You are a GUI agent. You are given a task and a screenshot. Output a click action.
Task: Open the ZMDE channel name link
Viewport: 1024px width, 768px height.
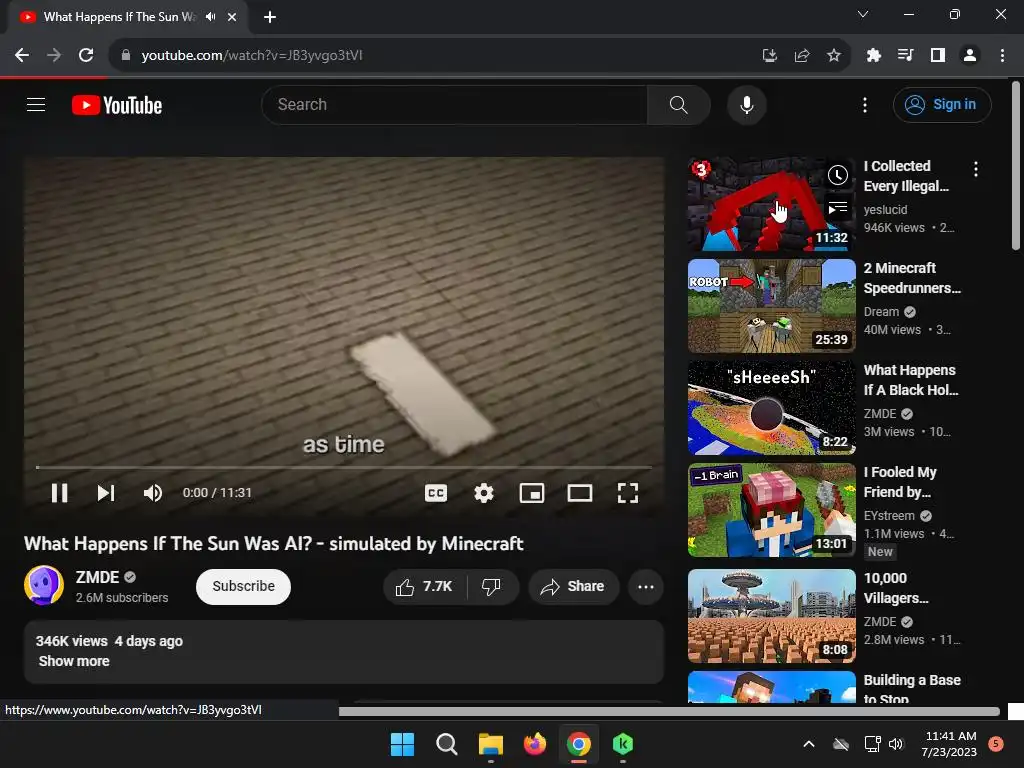[x=97, y=577]
